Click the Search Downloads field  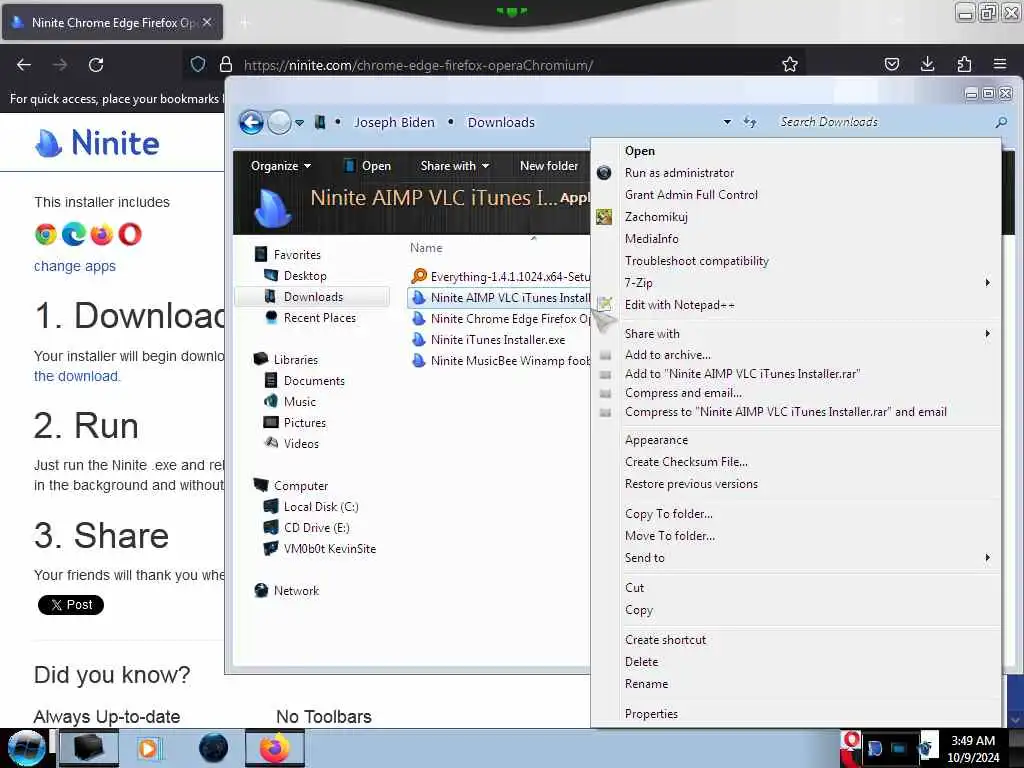(x=882, y=122)
